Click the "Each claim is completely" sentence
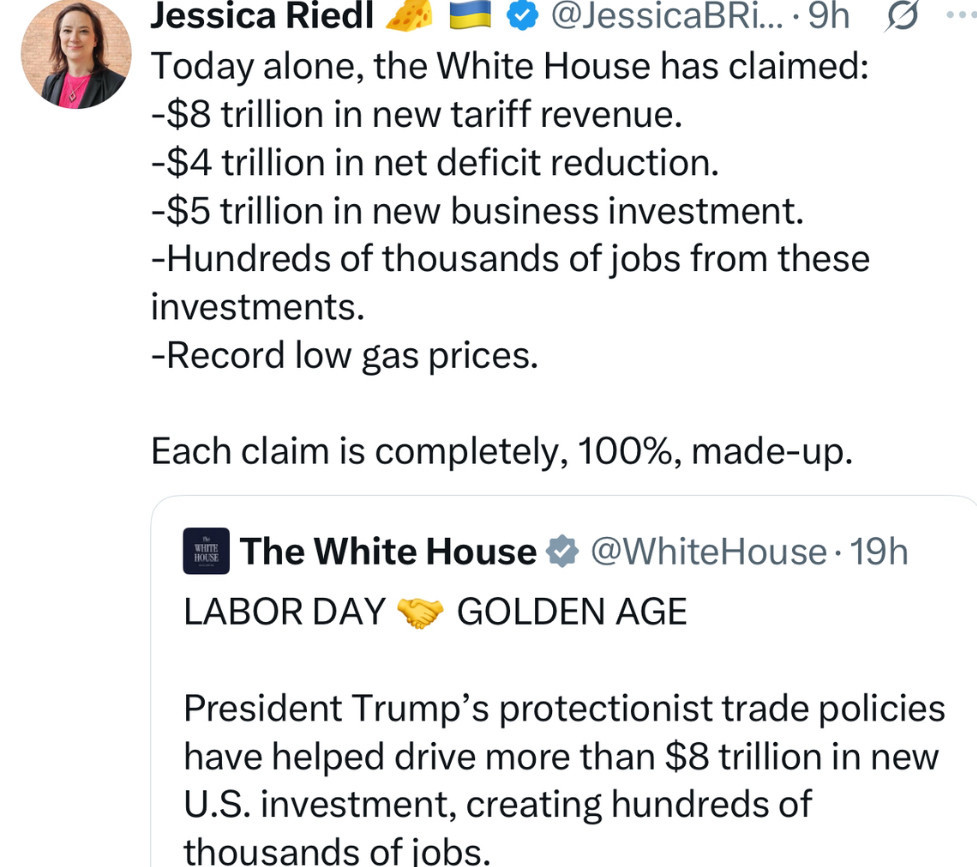977x867 pixels. [502, 451]
